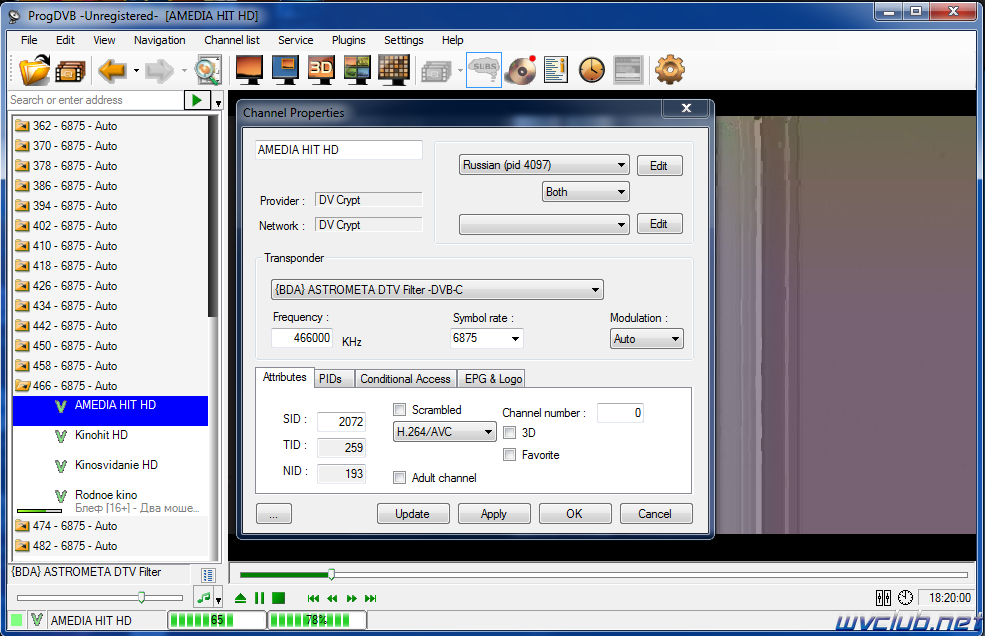Select Kinohit HD channel in list
Image resolution: width=985 pixels, height=636 pixels.
coord(101,435)
